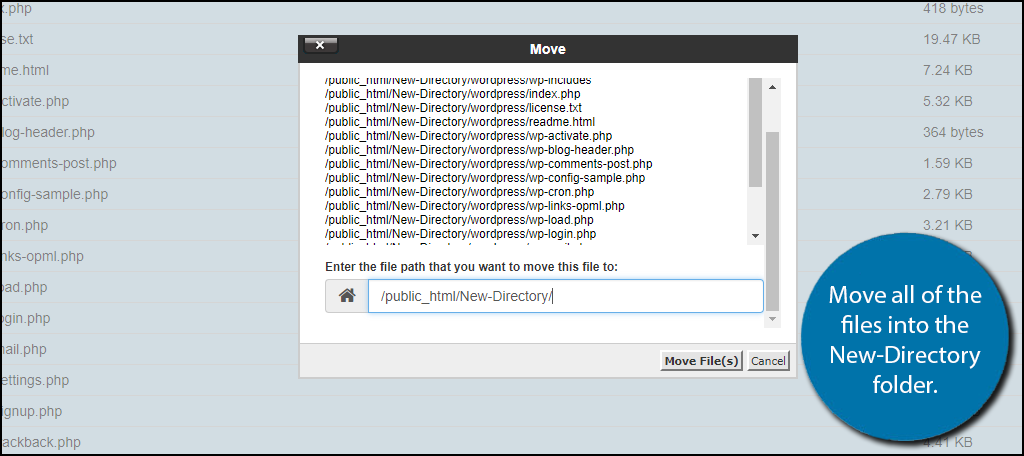Viewport: 1024px width, 456px height.
Task: Click the 1.59 KB size cell
Action: point(948,163)
